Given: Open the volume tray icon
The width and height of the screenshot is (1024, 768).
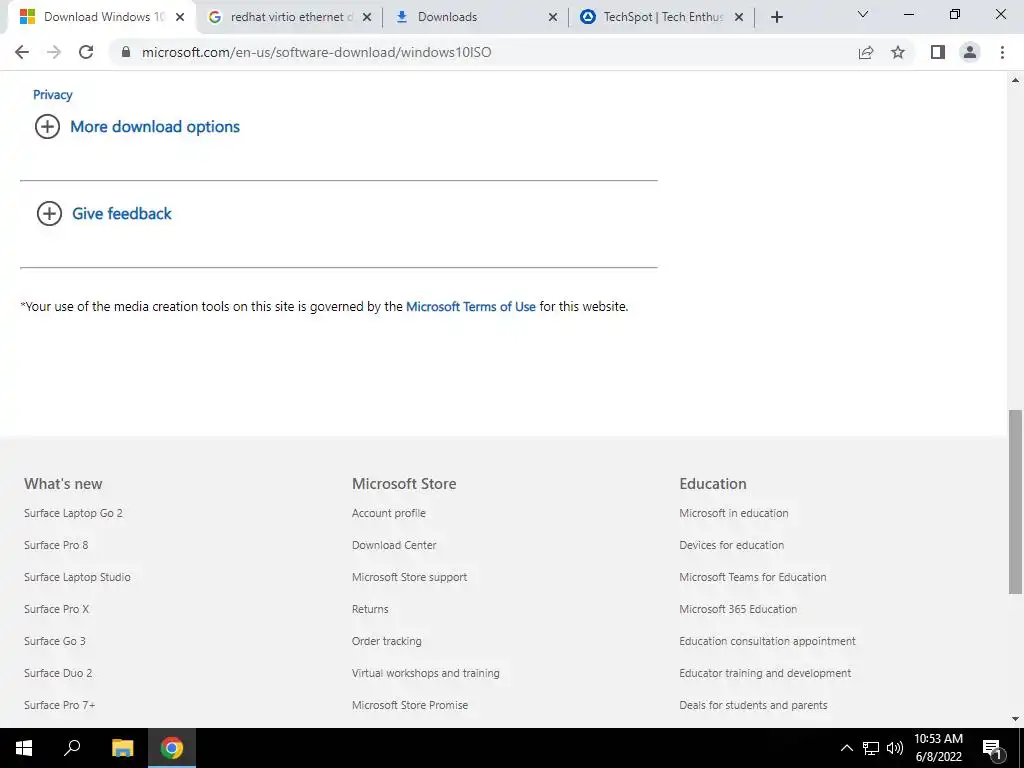Looking at the screenshot, I should [x=895, y=748].
